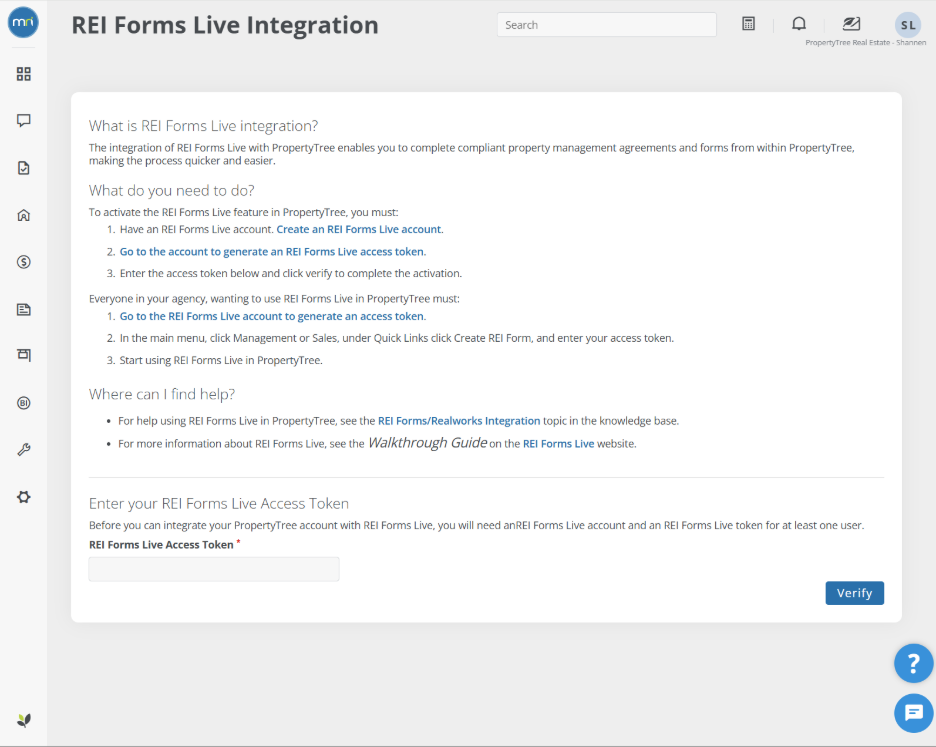Open 'Go to the REI Forms Live account' link
This screenshot has height=747, width=936.
tap(273, 316)
